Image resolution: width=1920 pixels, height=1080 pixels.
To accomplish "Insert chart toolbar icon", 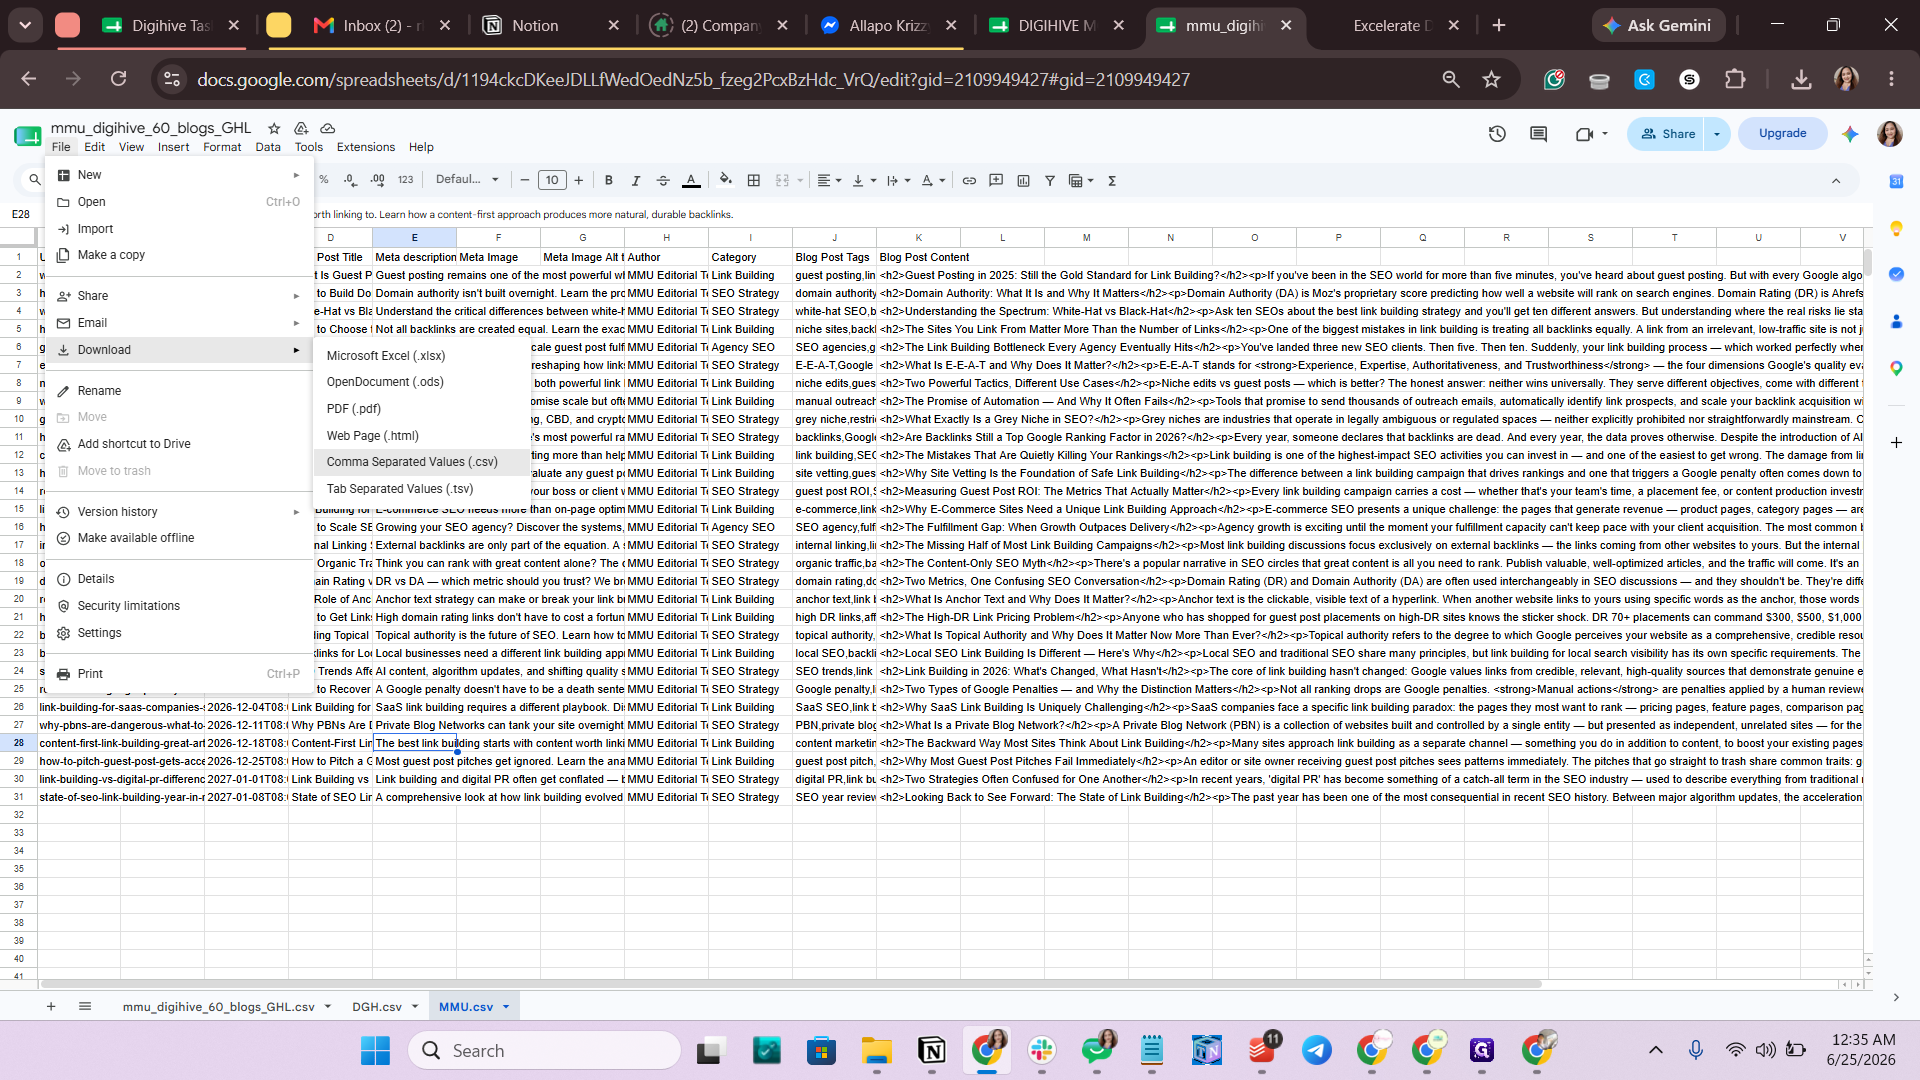I will point(1023,180).
